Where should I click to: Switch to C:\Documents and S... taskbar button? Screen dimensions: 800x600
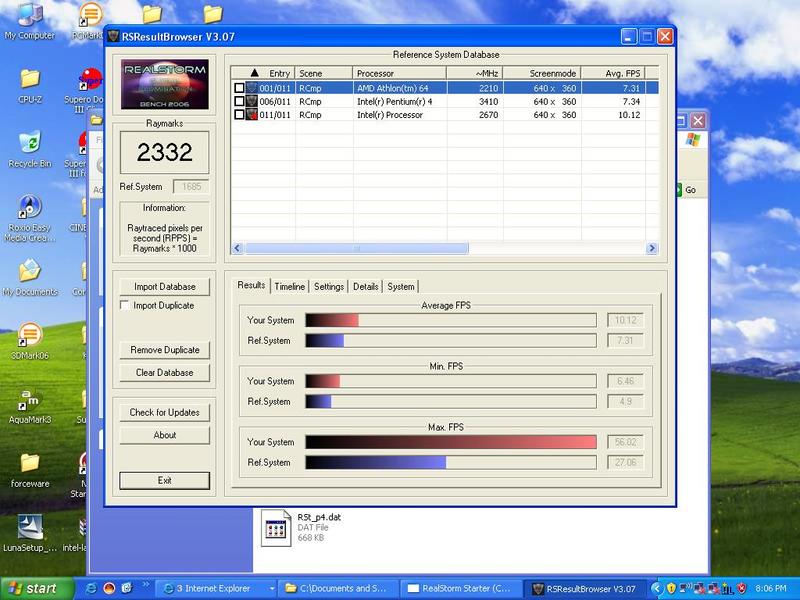click(x=338, y=588)
